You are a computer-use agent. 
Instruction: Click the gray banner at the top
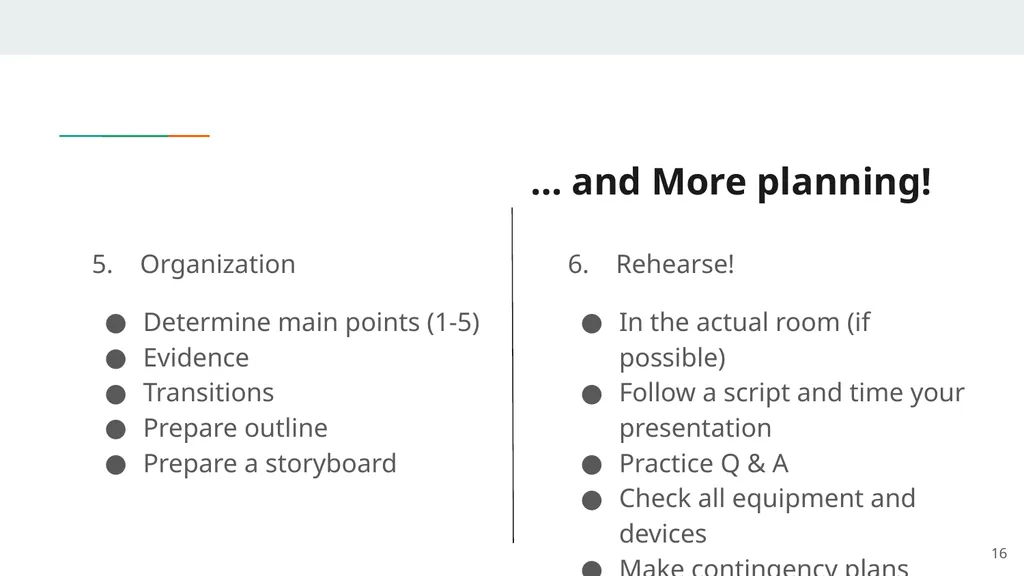[x=512, y=27]
